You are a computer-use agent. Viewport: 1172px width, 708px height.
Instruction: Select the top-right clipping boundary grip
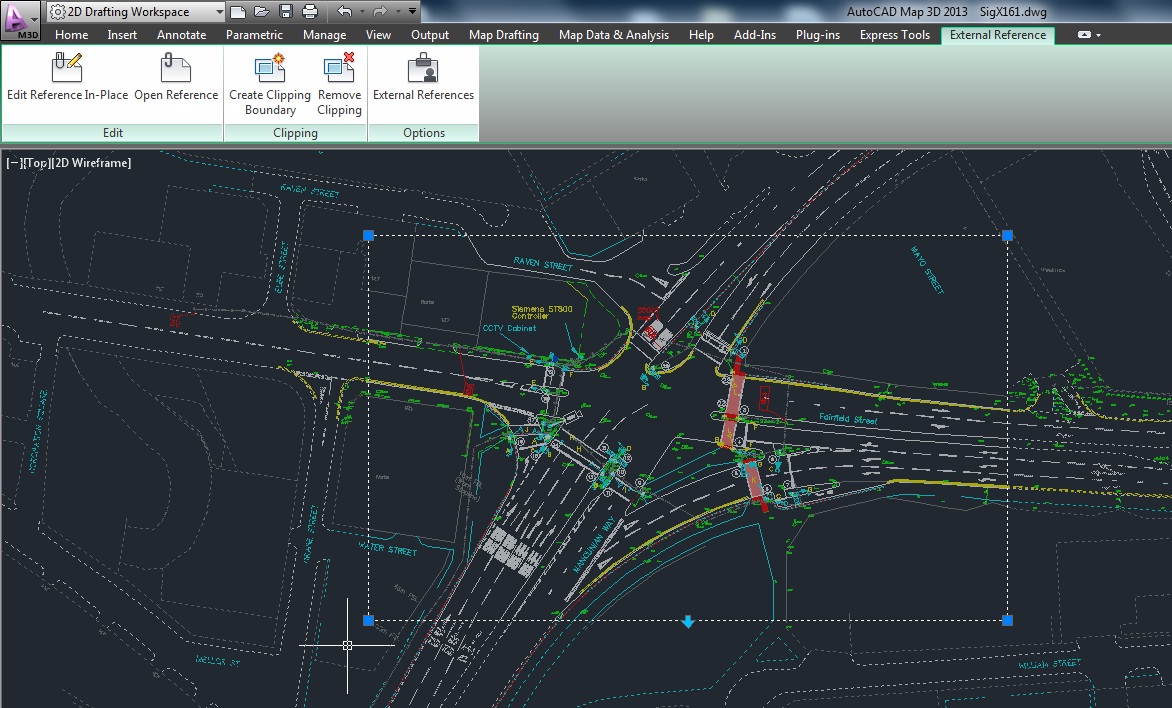click(x=1007, y=236)
